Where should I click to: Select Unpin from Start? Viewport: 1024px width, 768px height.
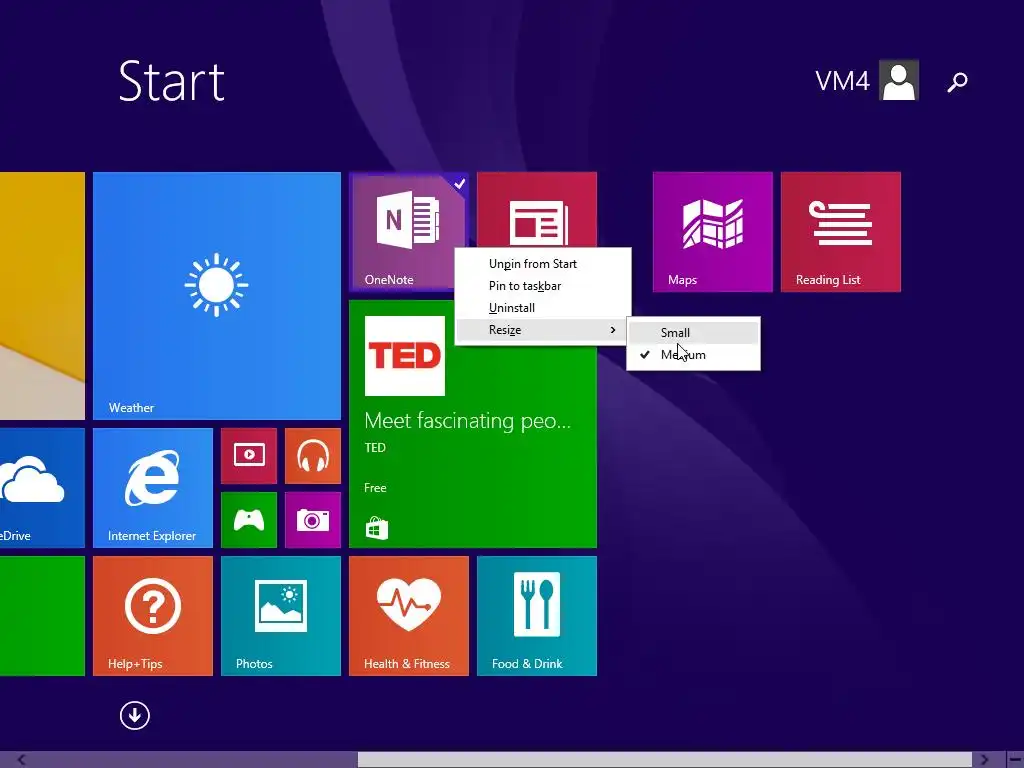[543, 264]
